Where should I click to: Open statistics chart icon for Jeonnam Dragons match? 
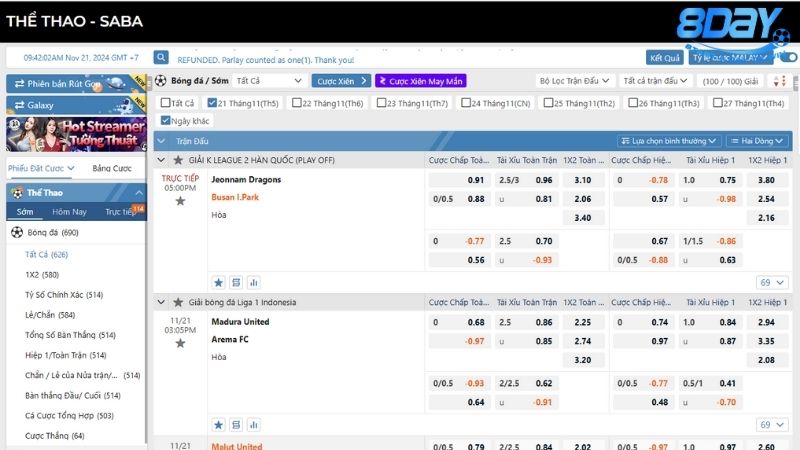254,282
